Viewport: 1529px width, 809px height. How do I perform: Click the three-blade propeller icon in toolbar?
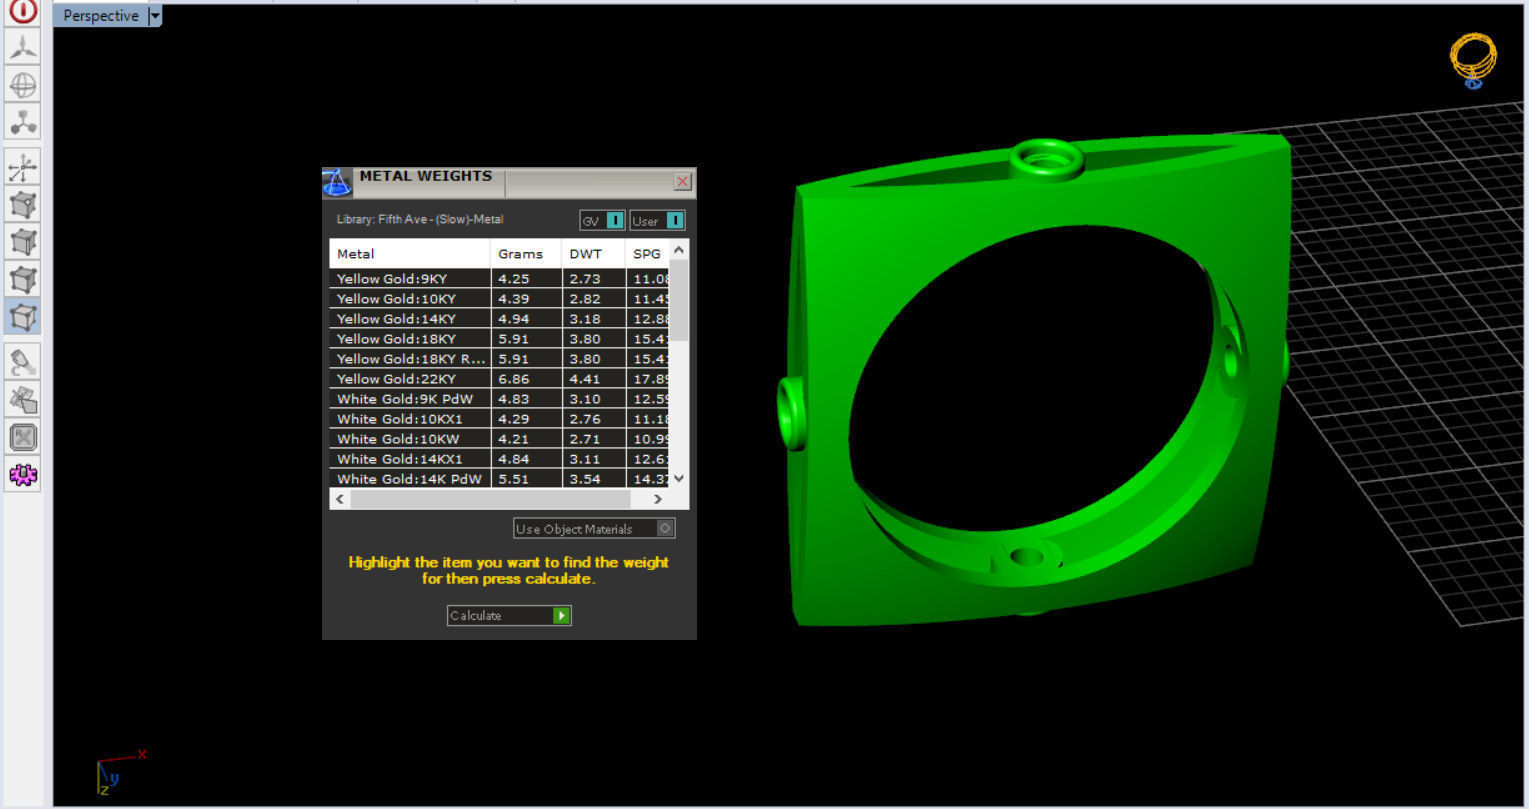coord(23,46)
